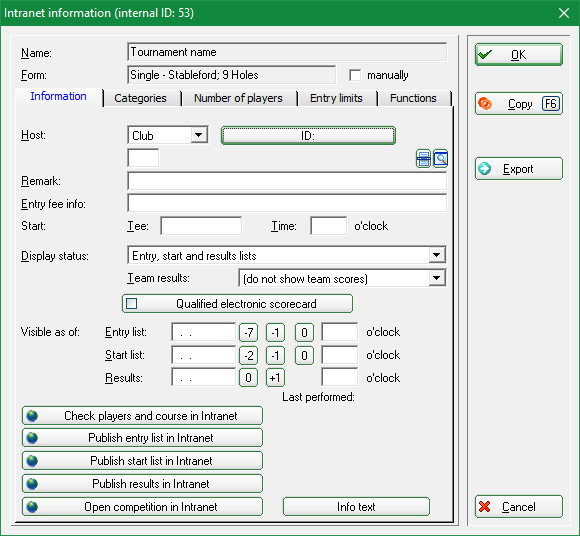Switch to the Categories tab

141,98
